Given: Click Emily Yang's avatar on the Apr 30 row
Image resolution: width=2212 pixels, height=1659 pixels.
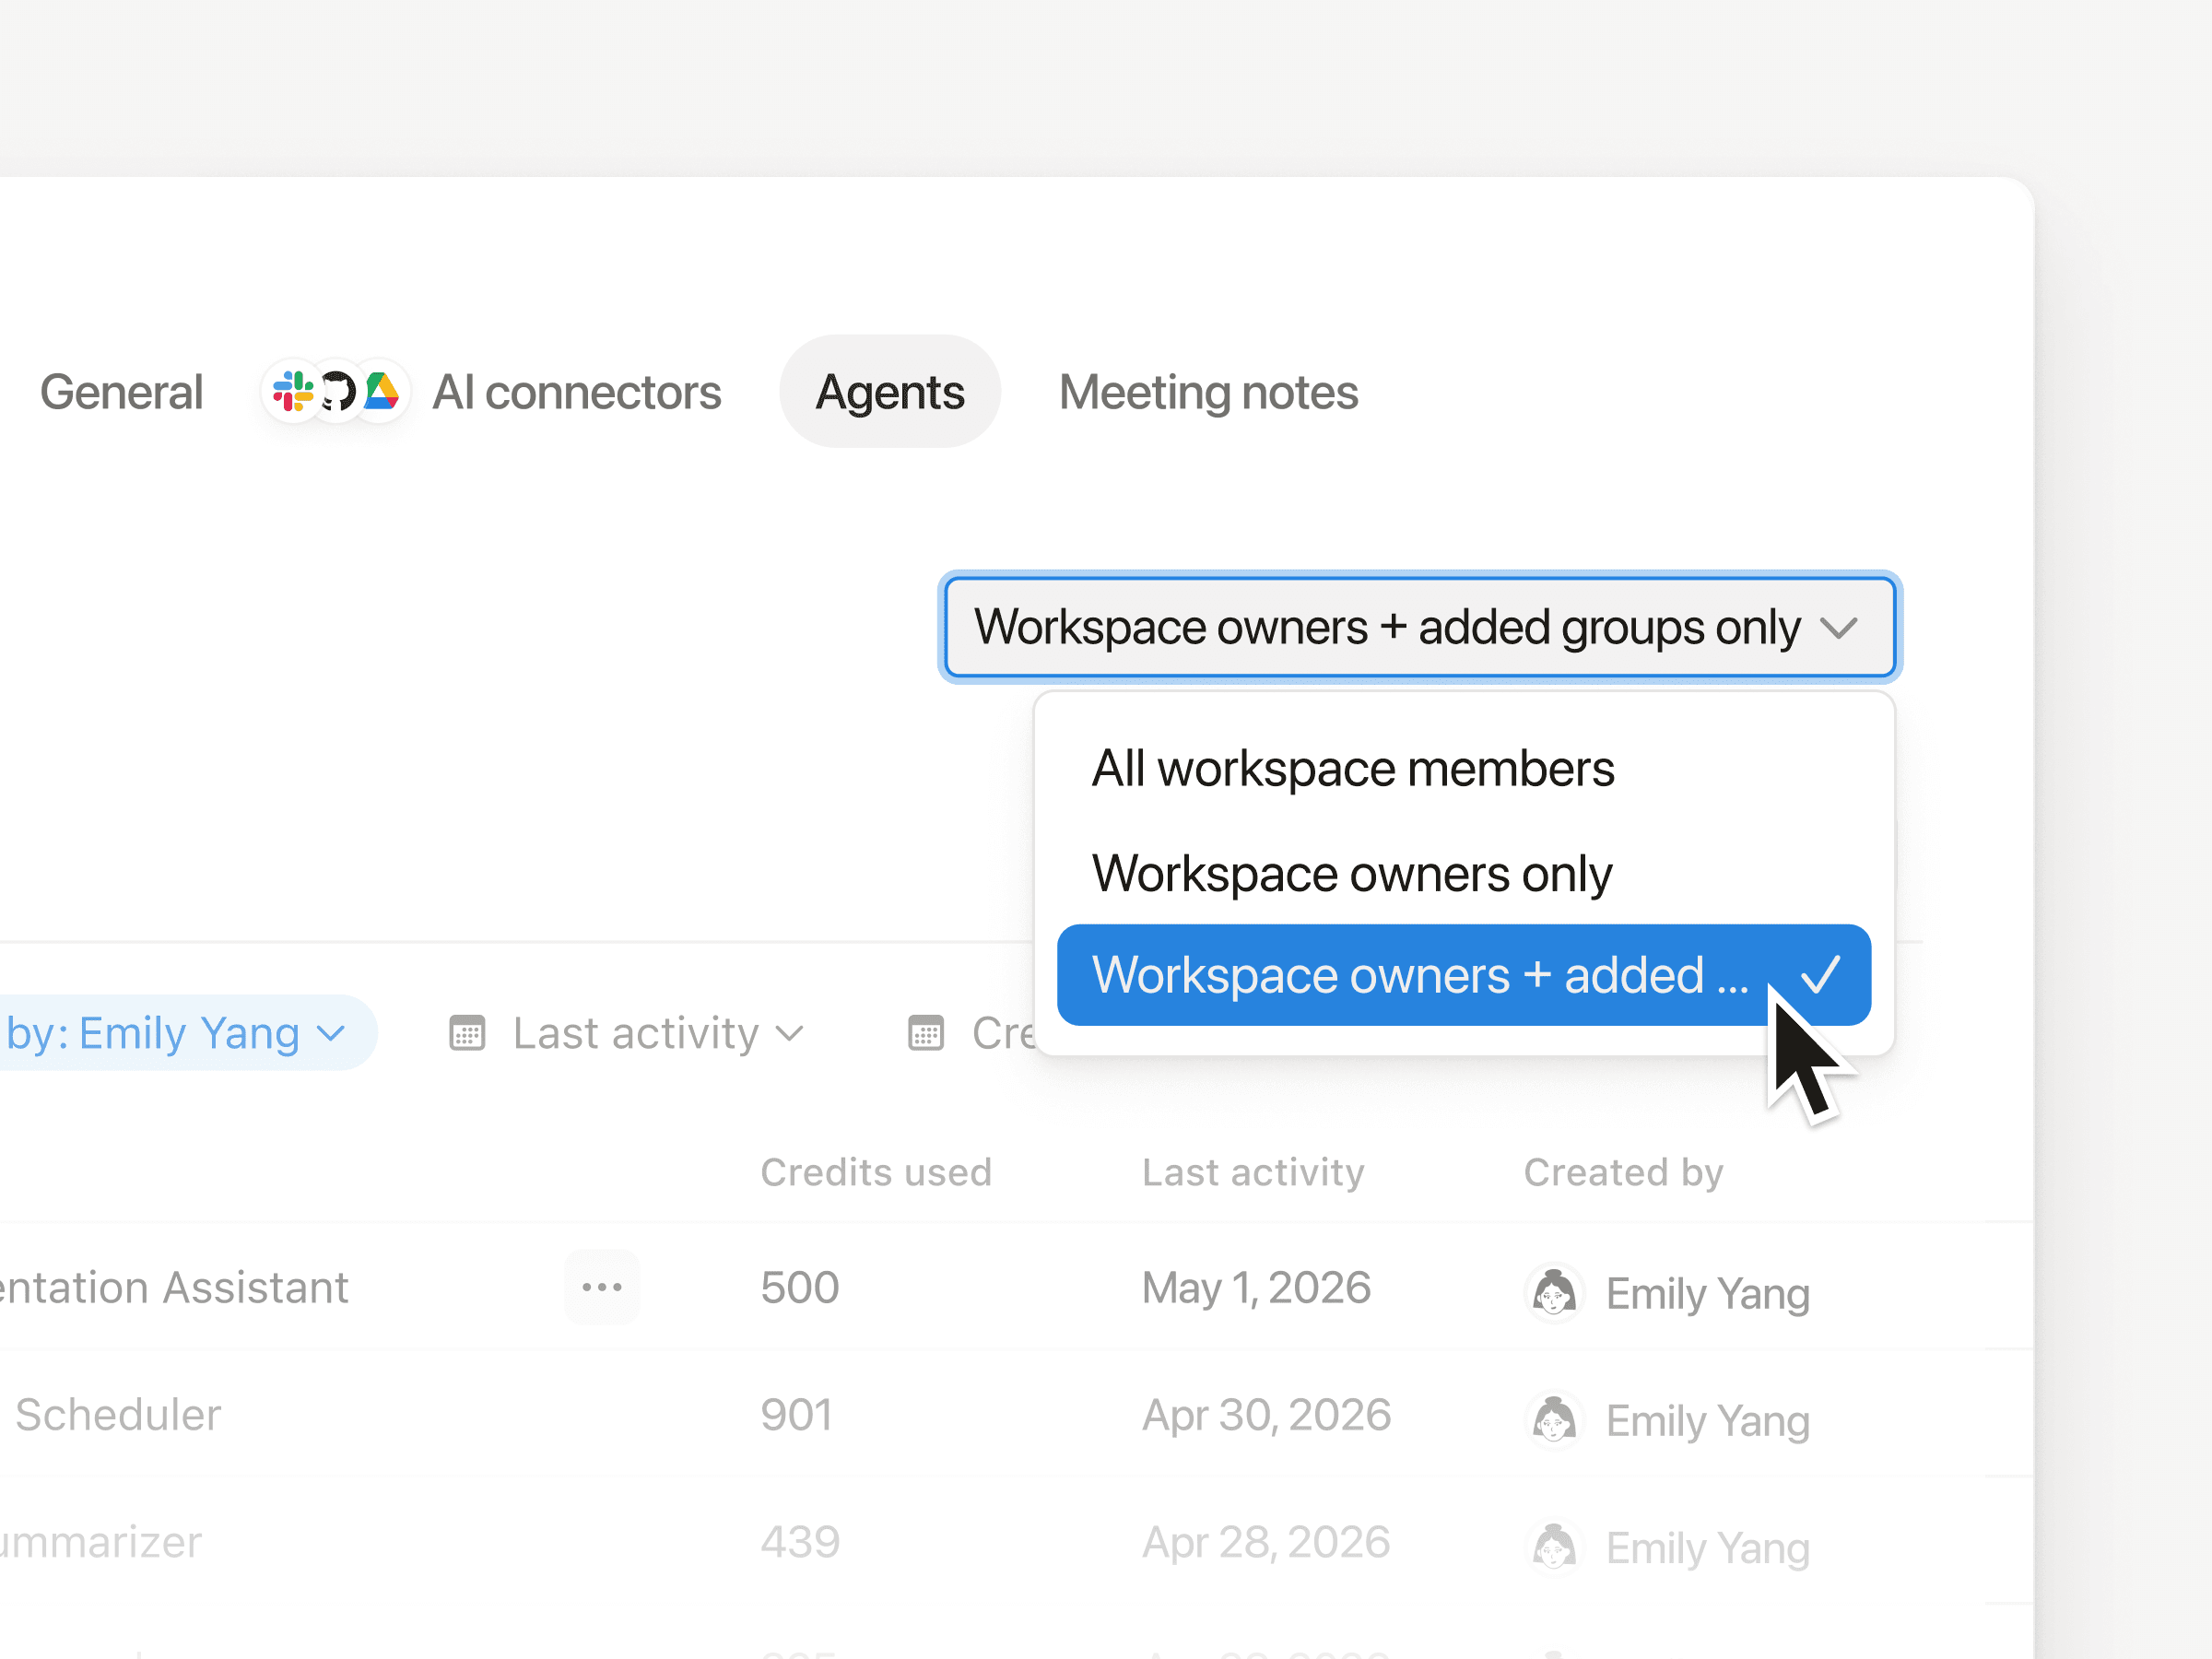Looking at the screenshot, I should point(1554,1419).
